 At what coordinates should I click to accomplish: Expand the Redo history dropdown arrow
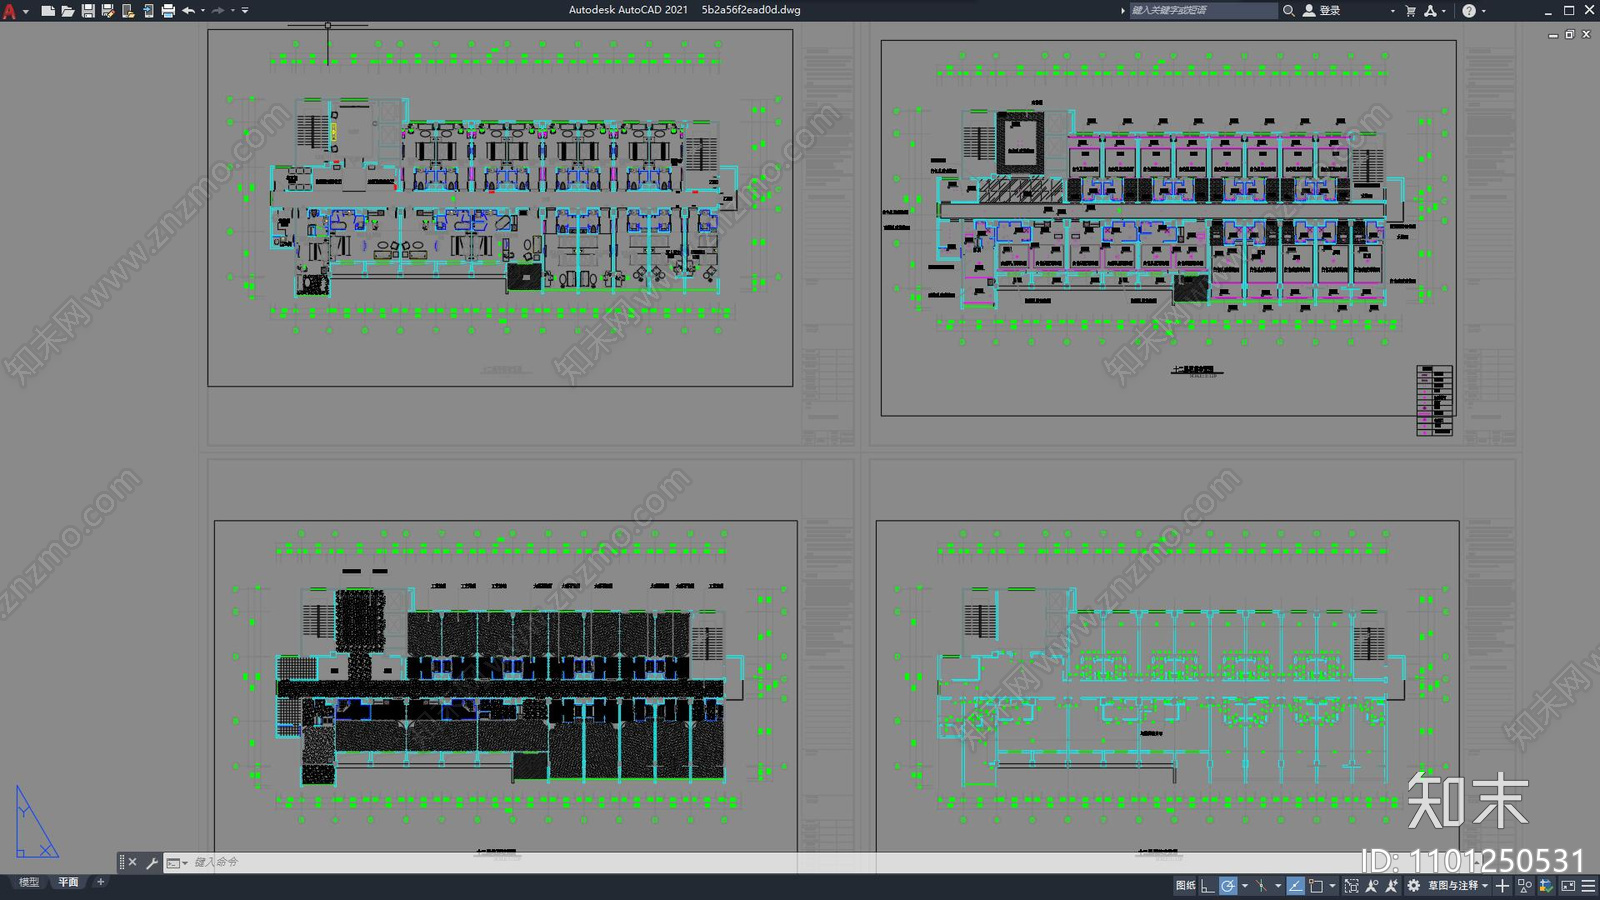233,10
